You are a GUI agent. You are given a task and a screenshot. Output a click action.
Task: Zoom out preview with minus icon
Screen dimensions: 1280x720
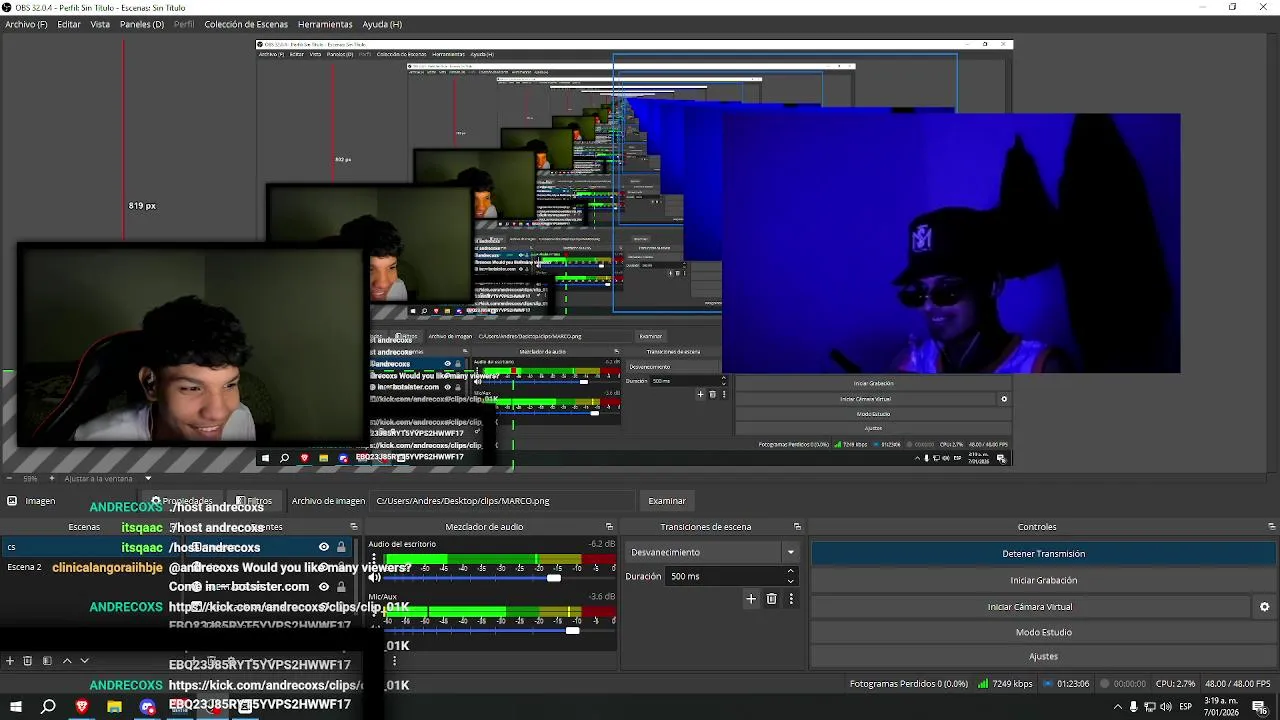tap(7, 478)
